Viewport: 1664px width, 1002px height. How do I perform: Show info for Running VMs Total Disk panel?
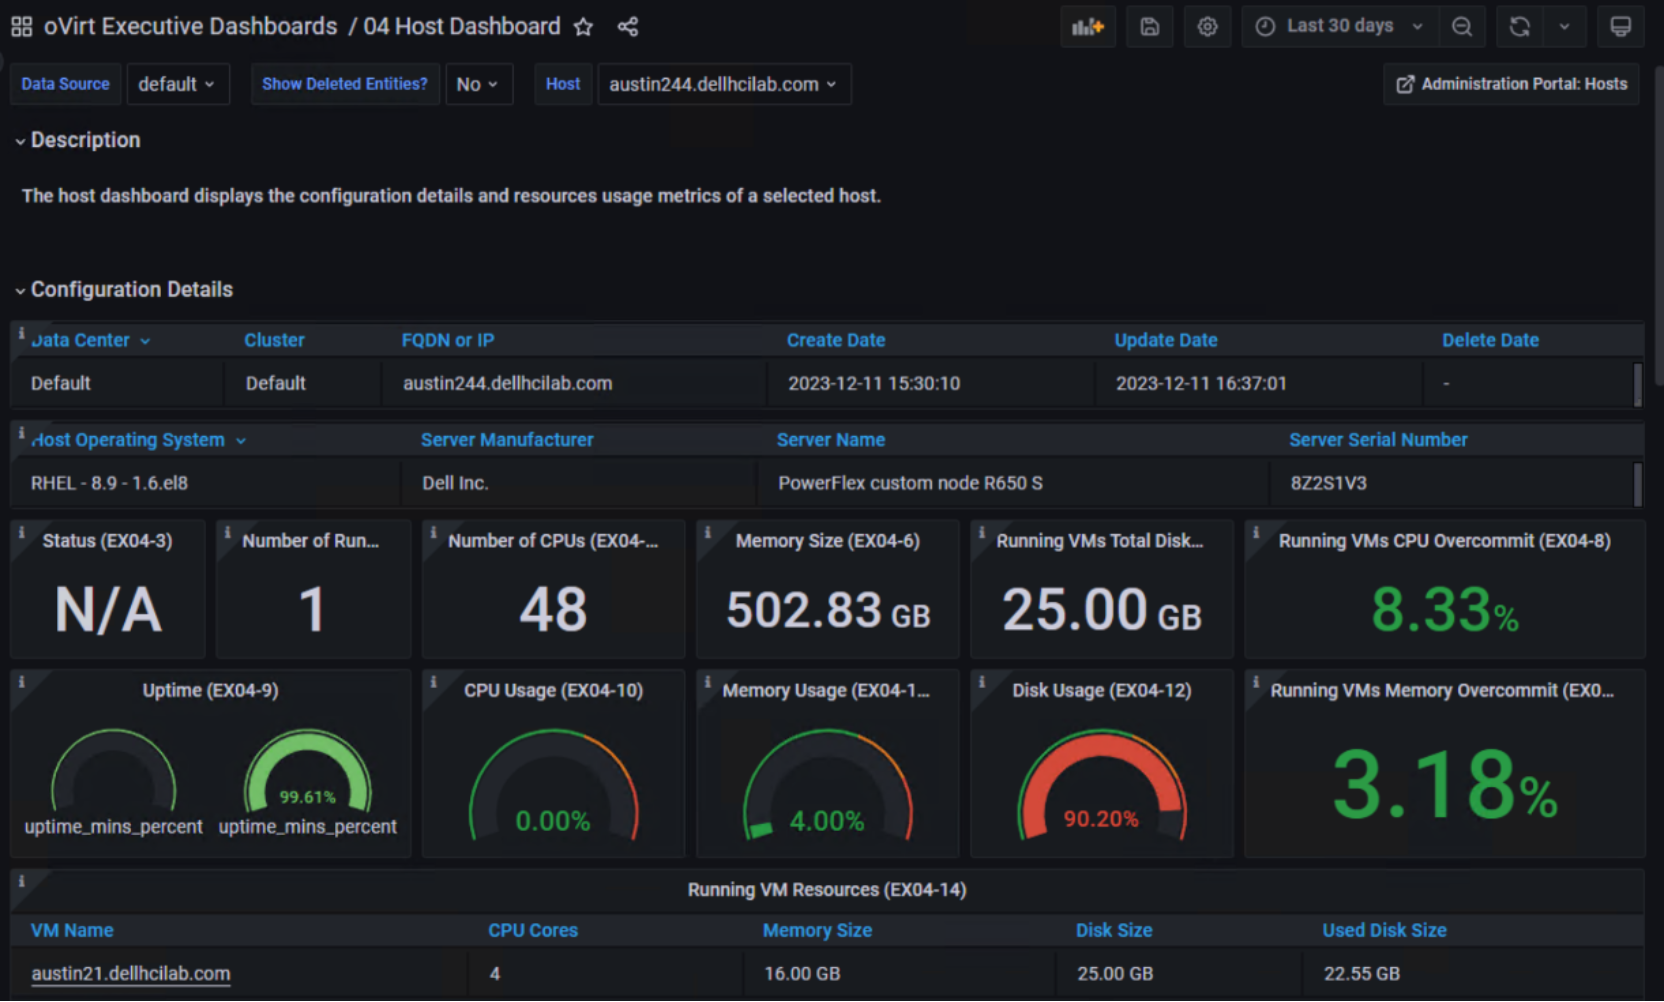(x=981, y=532)
